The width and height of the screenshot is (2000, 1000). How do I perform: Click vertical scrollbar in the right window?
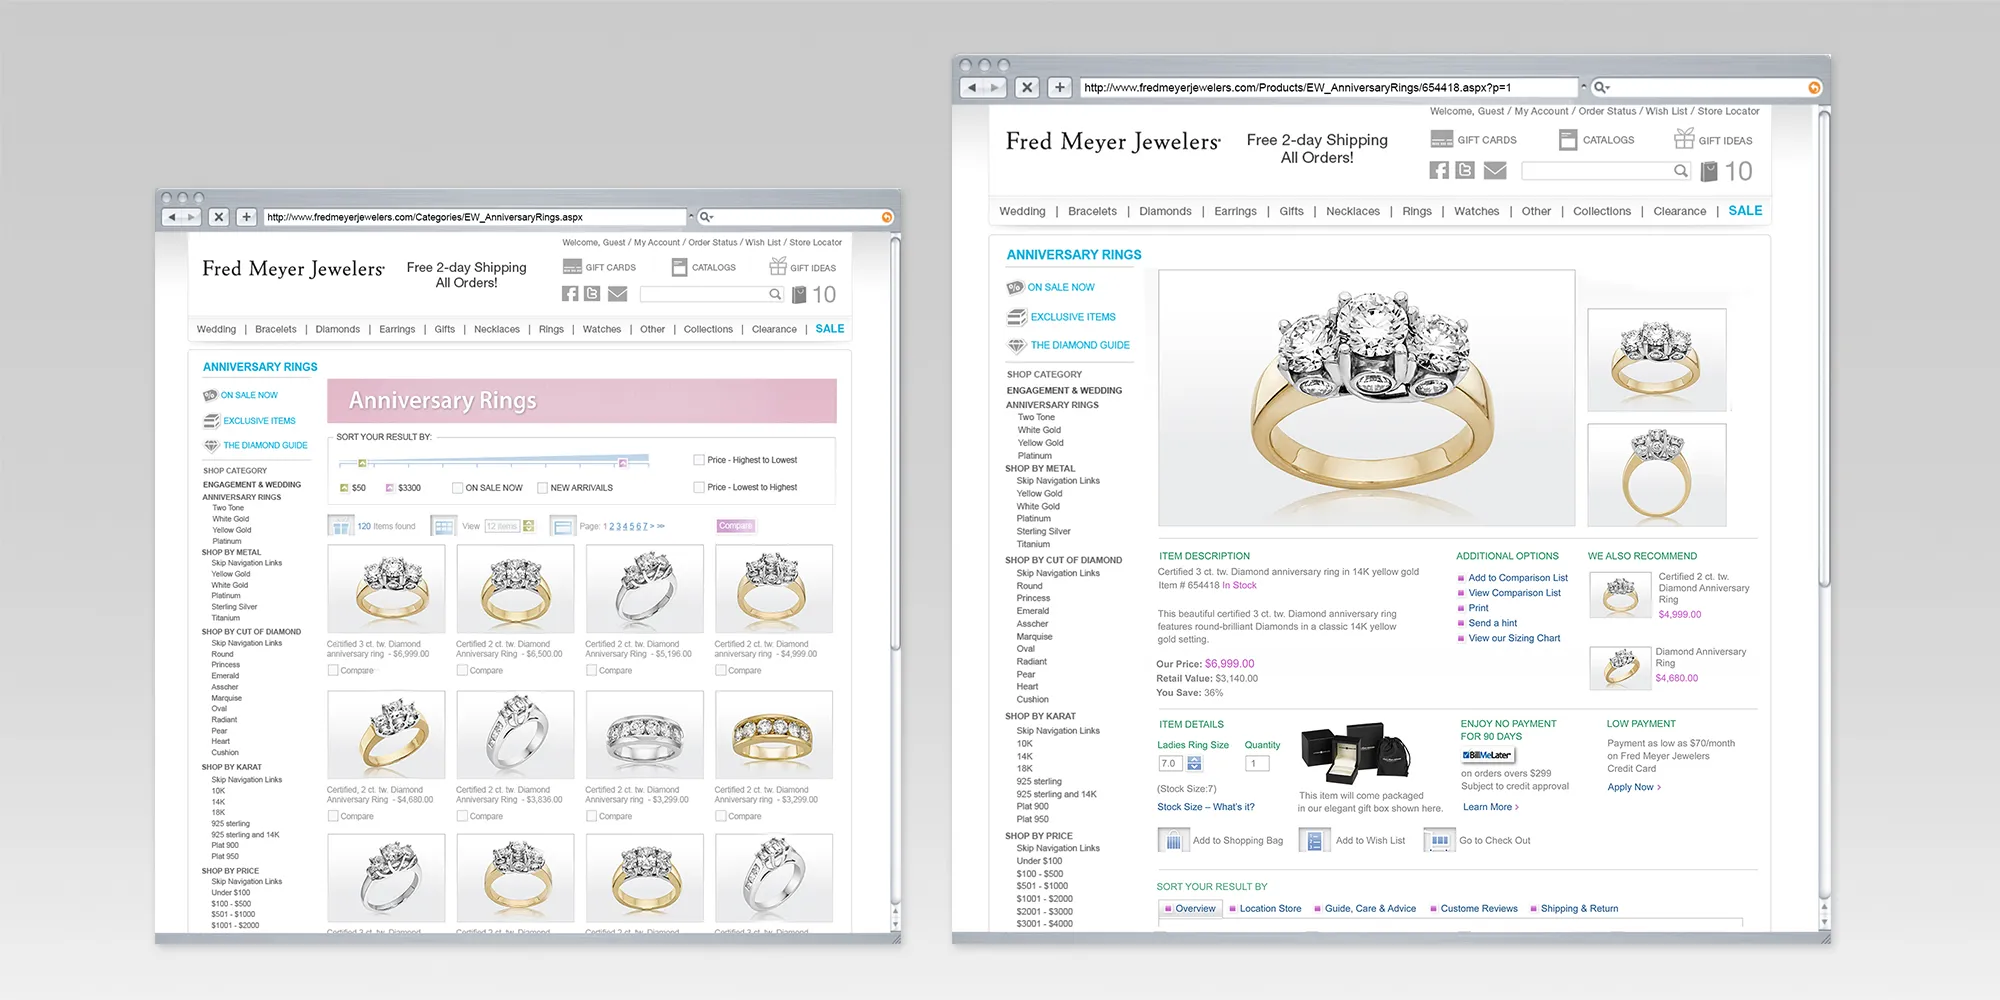click(x=1824, y=350)
